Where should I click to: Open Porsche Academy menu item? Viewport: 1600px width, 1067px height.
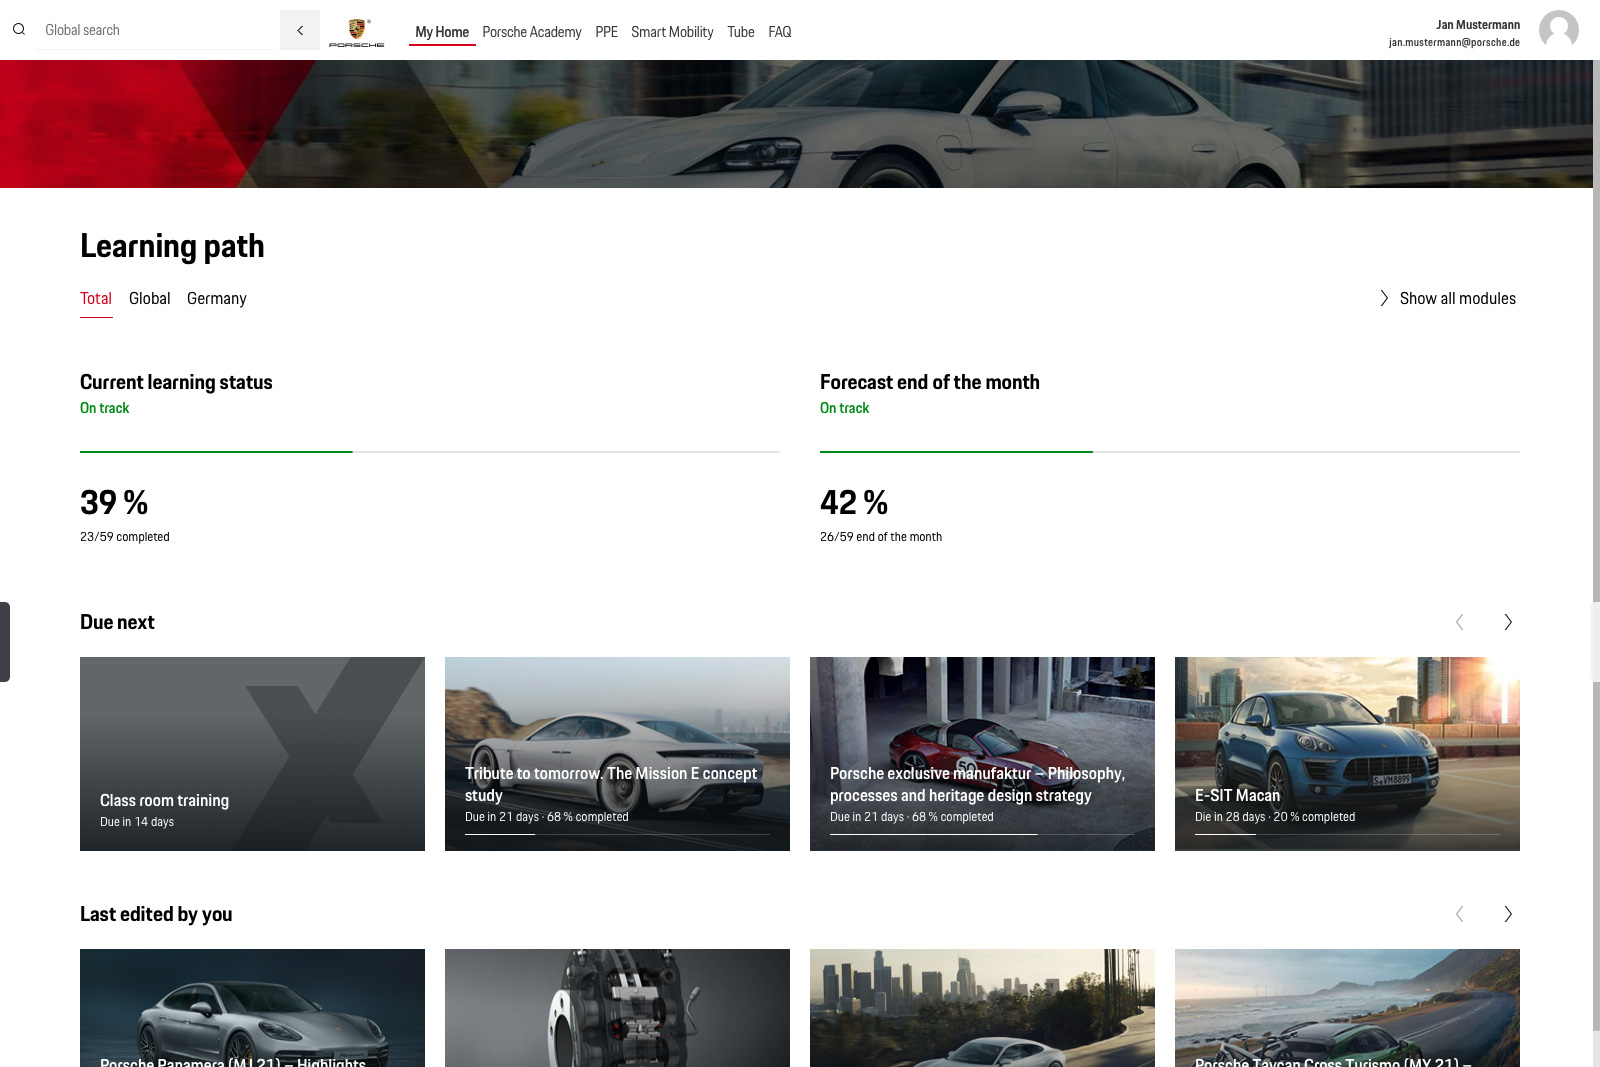point(531,32)
